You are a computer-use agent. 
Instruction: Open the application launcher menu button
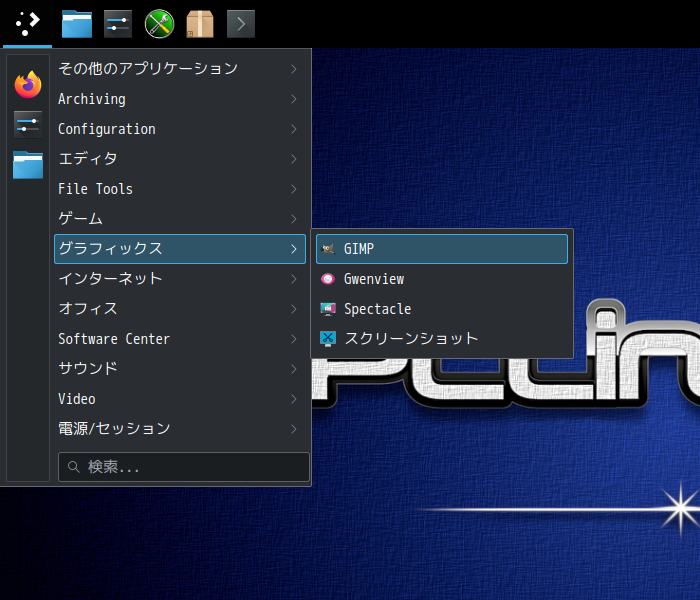[x=27, y=24]
